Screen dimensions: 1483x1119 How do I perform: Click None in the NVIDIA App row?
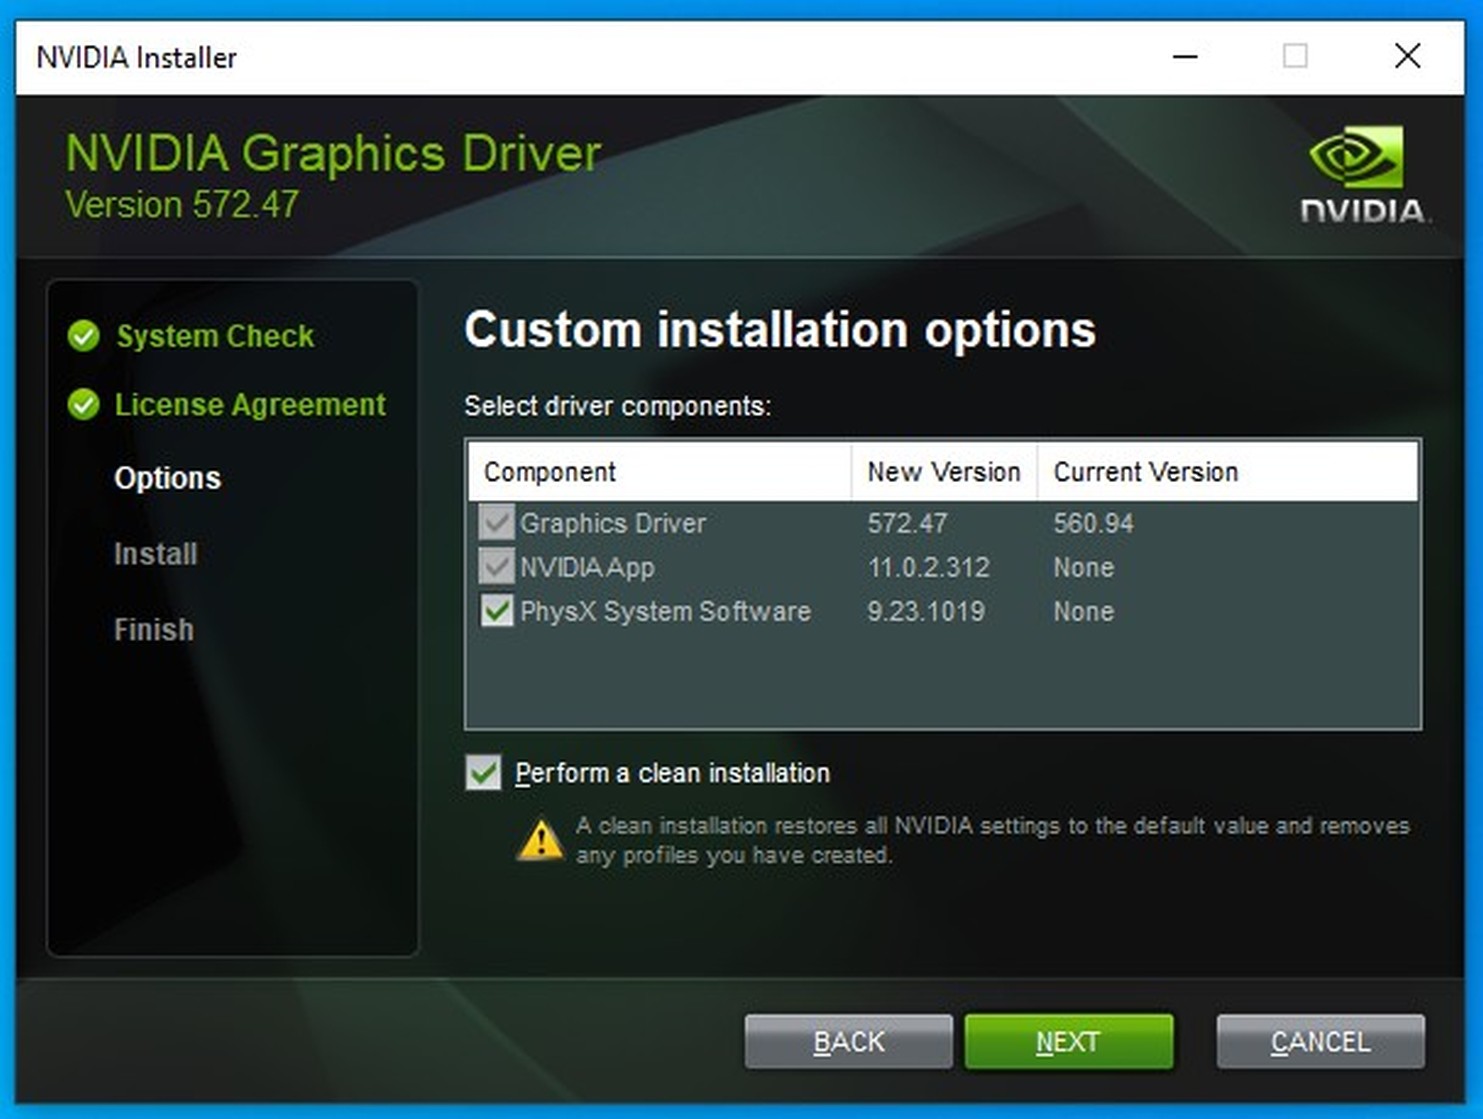[x=1083, y=567]
